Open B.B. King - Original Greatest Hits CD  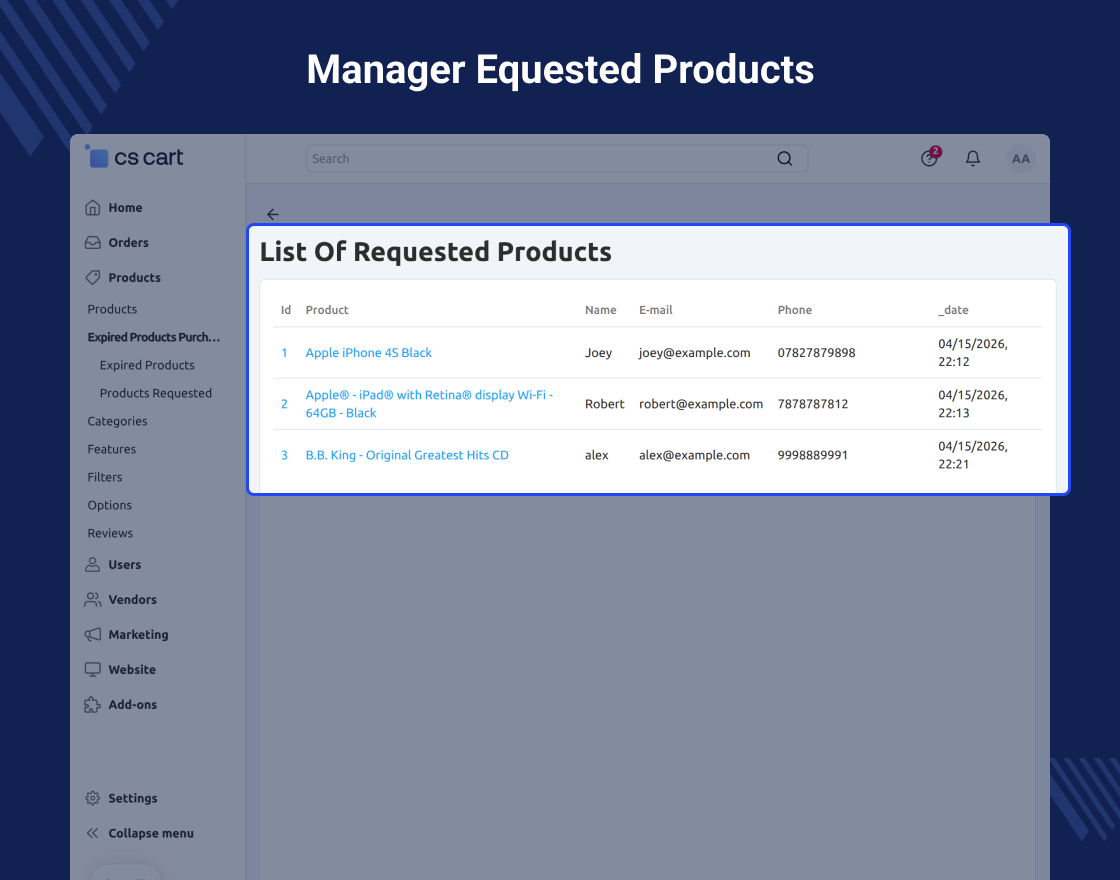[407, 455]
